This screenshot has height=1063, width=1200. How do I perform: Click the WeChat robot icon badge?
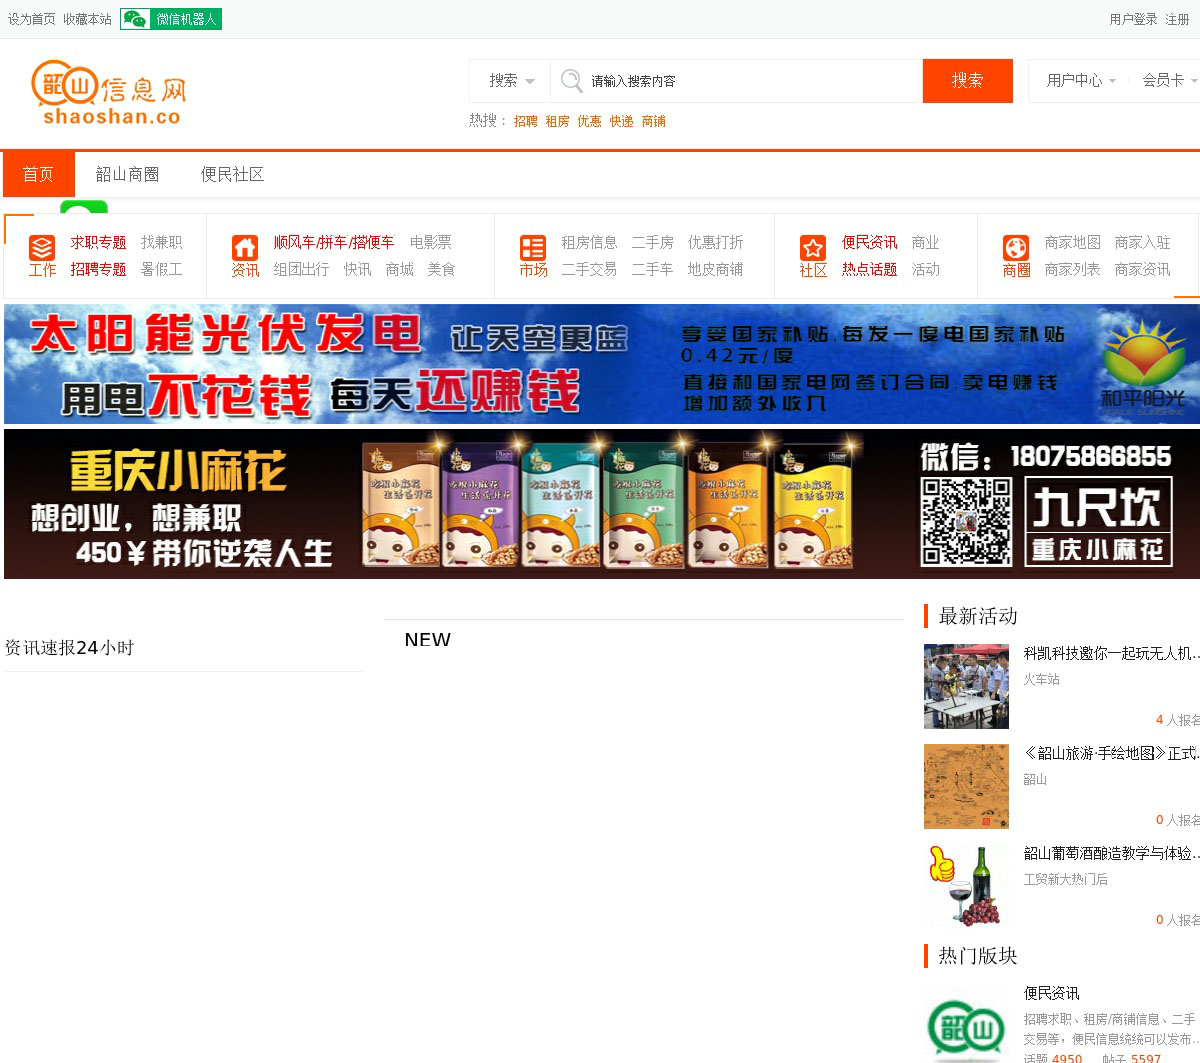(171, 19)
